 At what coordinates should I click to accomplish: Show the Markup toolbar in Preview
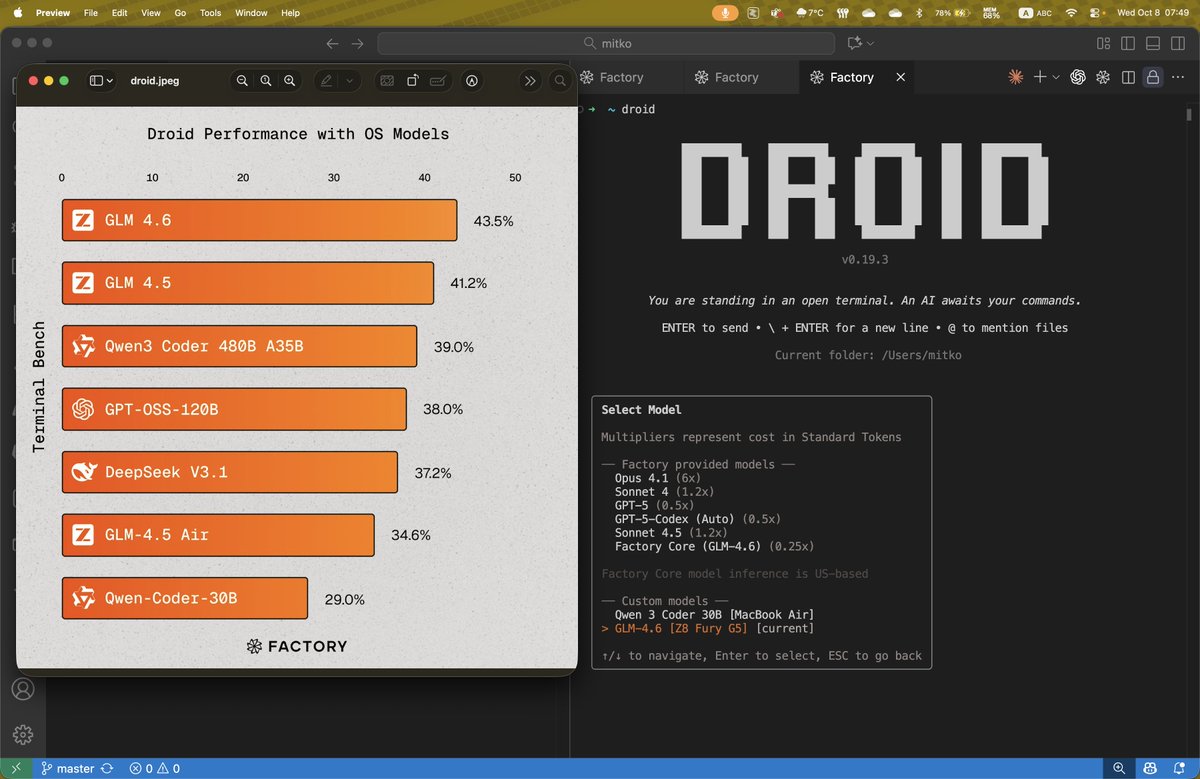pyautogui.click(x=472, y=81)
